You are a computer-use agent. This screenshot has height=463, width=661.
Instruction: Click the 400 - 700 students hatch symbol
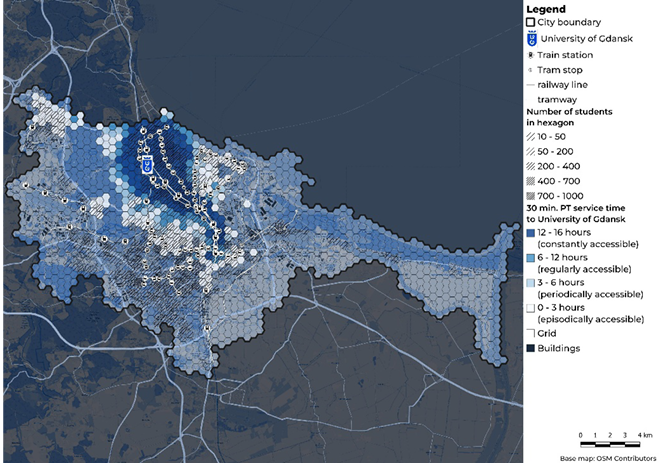point(531,181)
